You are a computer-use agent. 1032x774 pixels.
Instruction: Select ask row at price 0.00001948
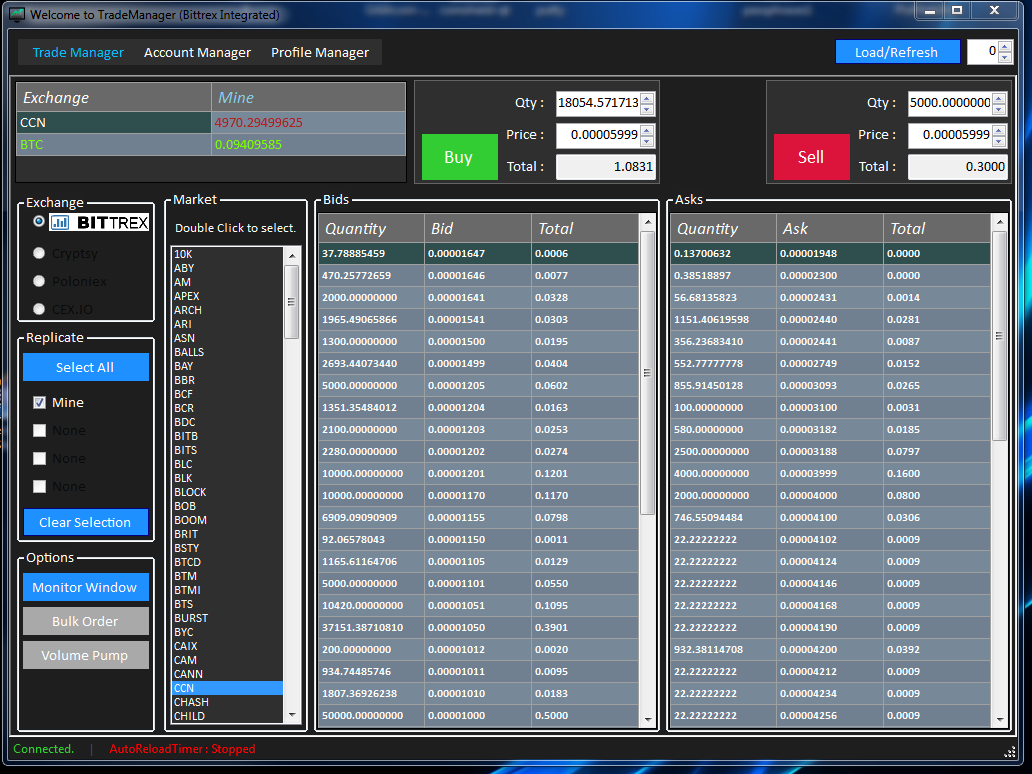click(x=831, y=253)
